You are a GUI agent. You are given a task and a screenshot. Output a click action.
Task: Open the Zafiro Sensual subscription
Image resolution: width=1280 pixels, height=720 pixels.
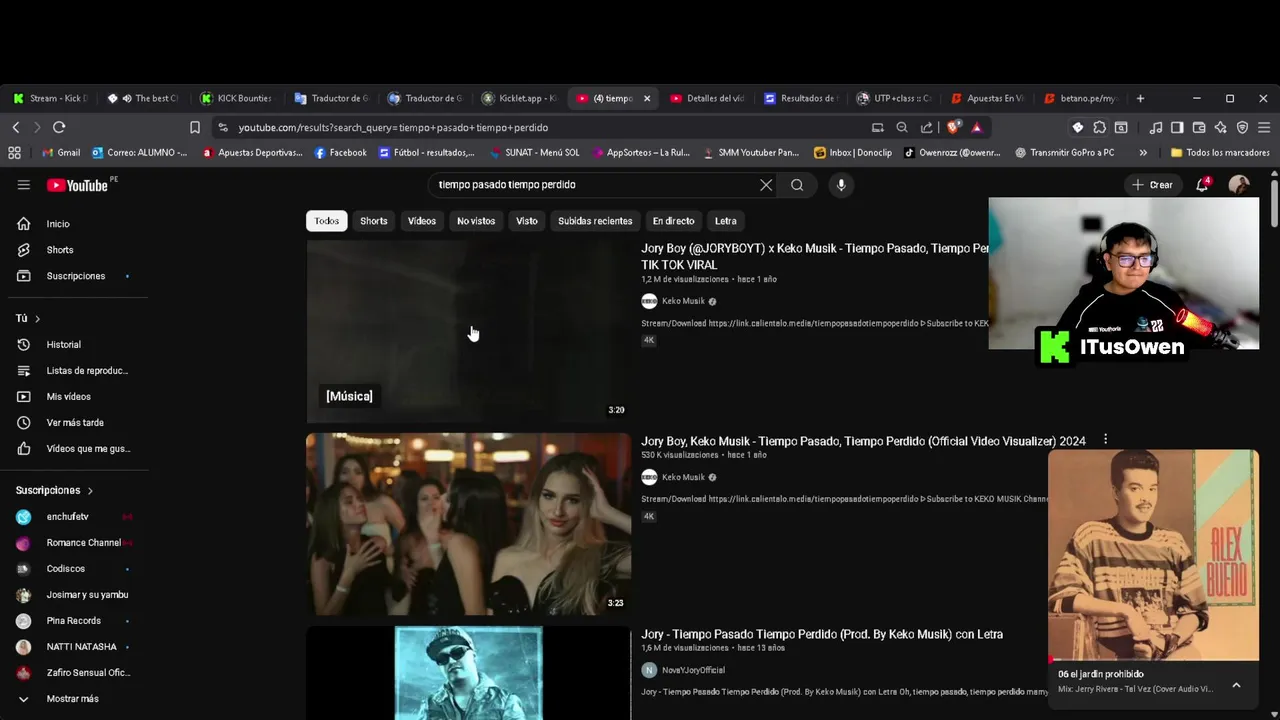(78, 673)
